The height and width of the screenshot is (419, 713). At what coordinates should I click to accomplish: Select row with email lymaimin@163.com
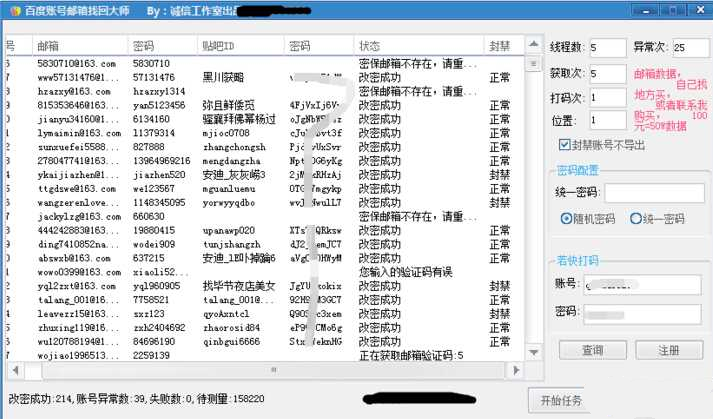pos(264,133)
